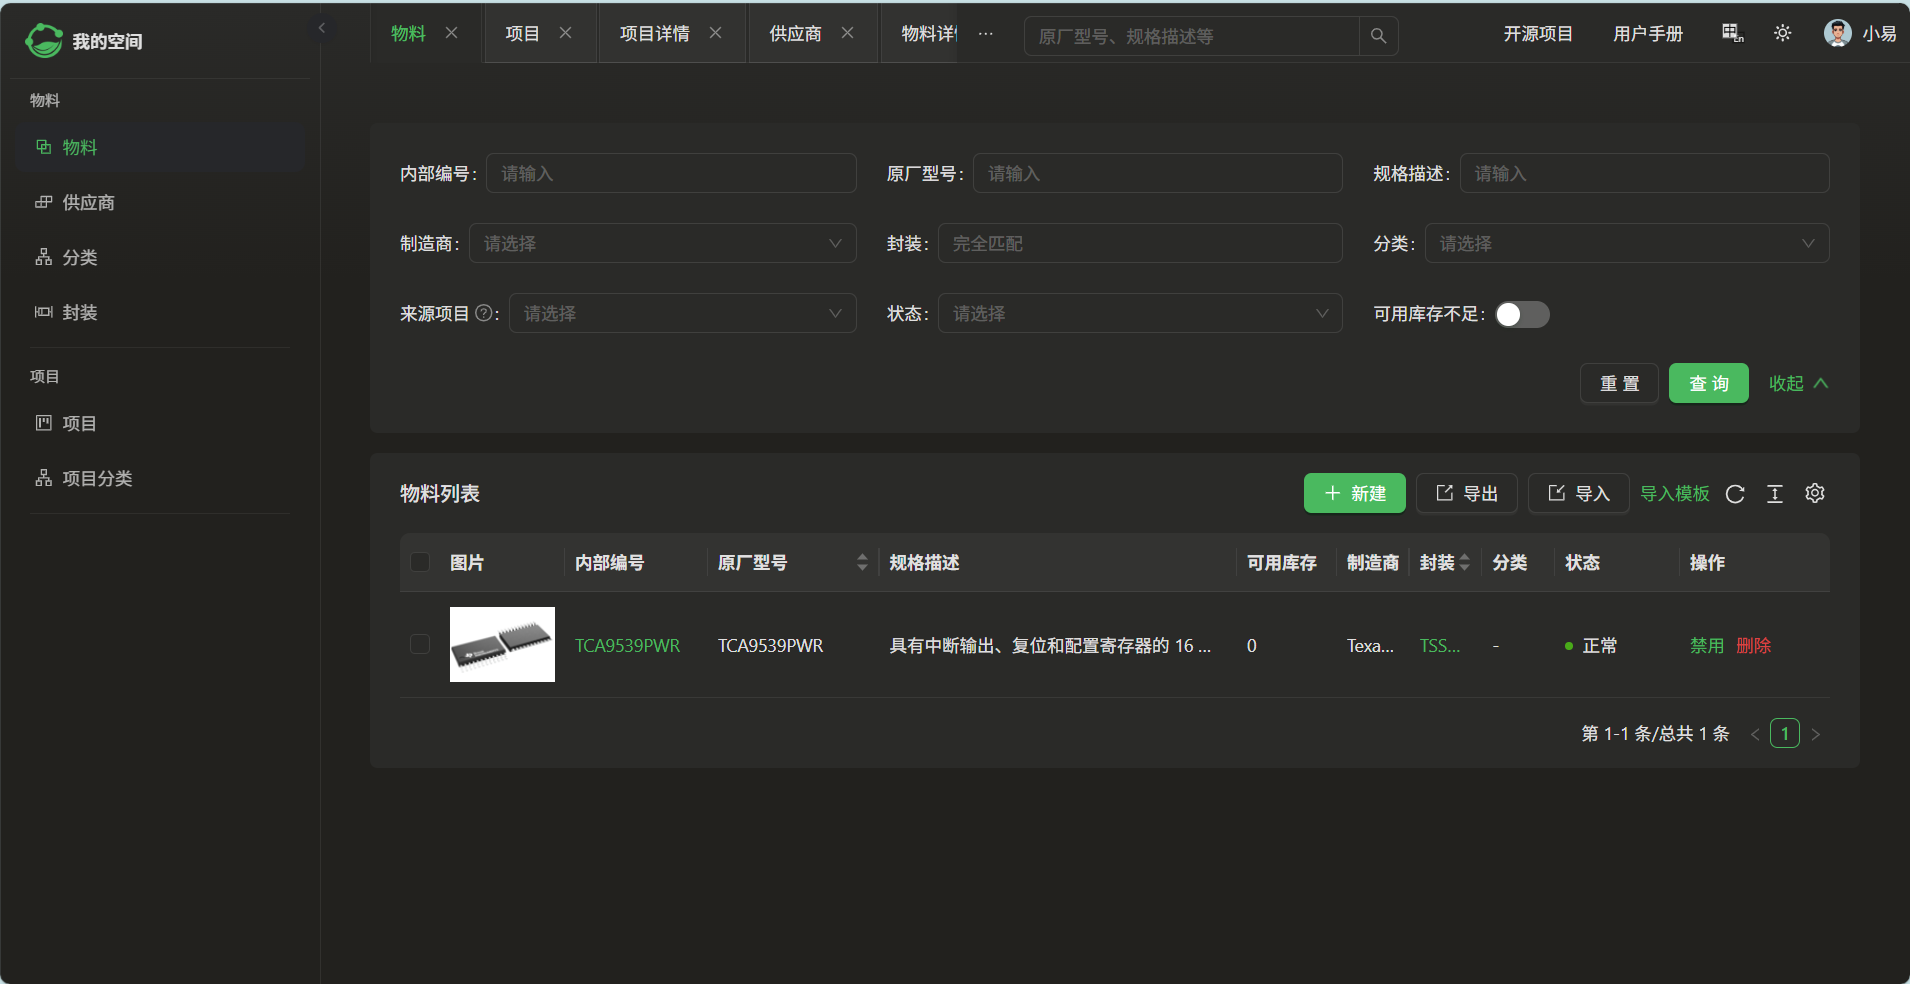1910x984 pixels.
Task: Toggle the light/dark theme sun icon
Action: tap(1782, 34)
